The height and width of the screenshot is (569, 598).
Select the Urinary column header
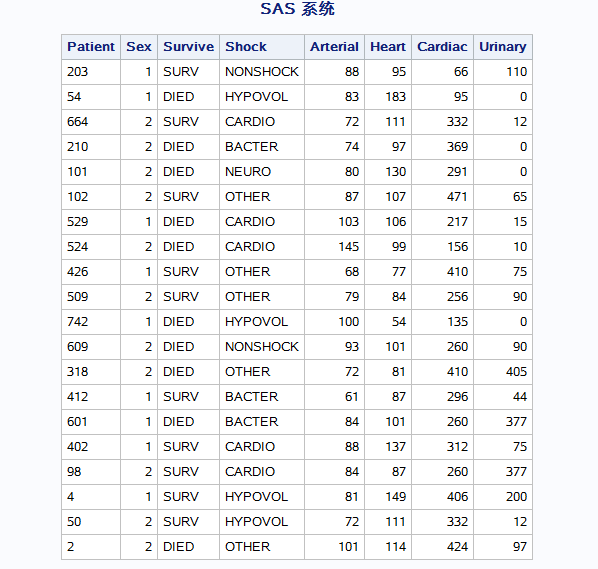(x=503, y=47)
